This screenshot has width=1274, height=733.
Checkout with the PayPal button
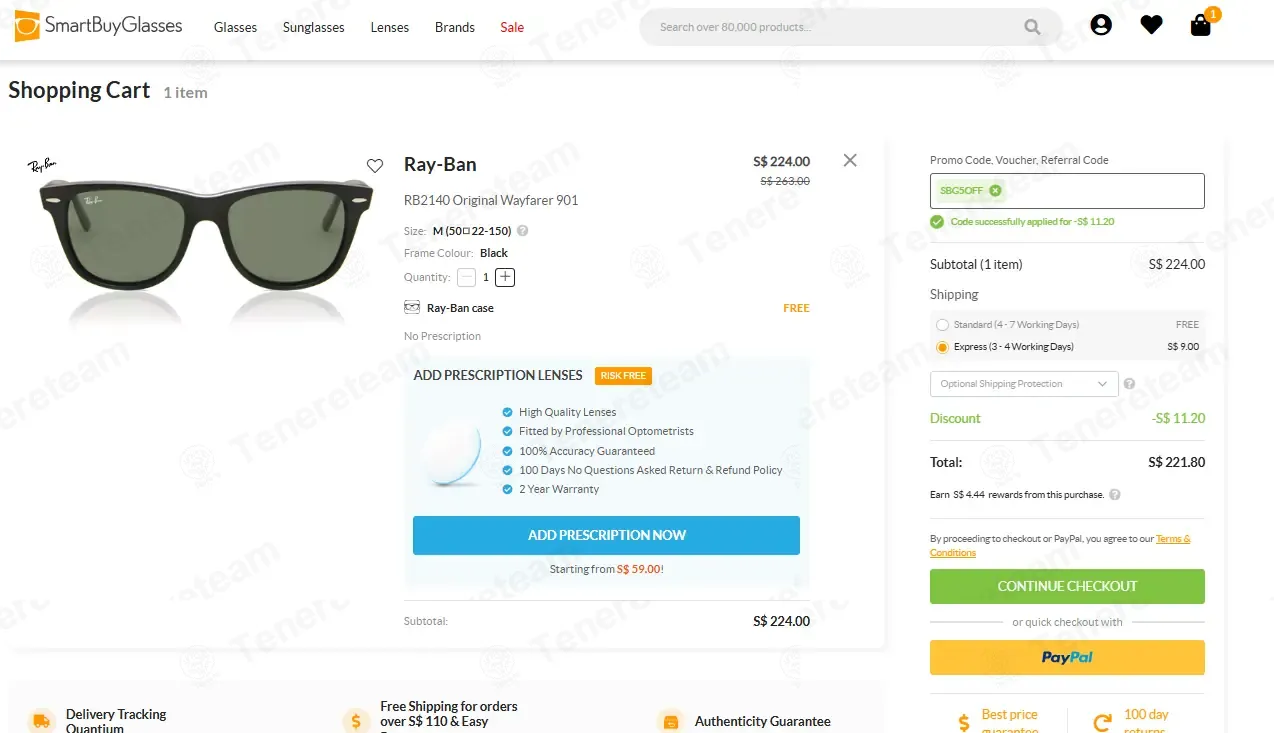click(1067, 657)
